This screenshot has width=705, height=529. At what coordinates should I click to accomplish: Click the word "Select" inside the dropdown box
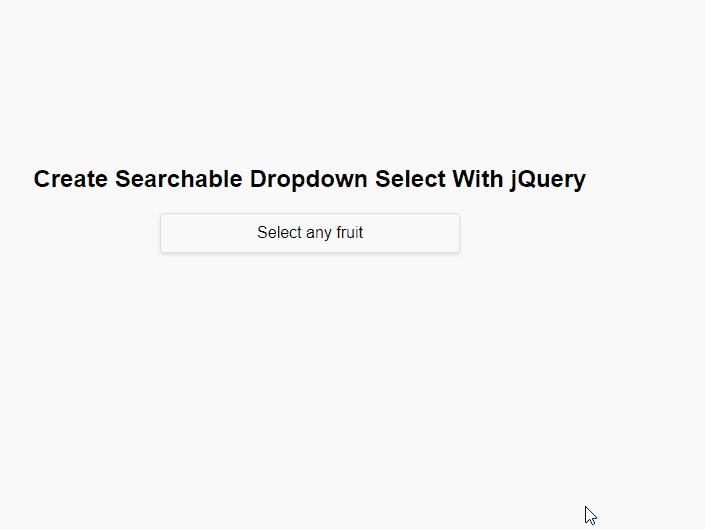[279, 233]
